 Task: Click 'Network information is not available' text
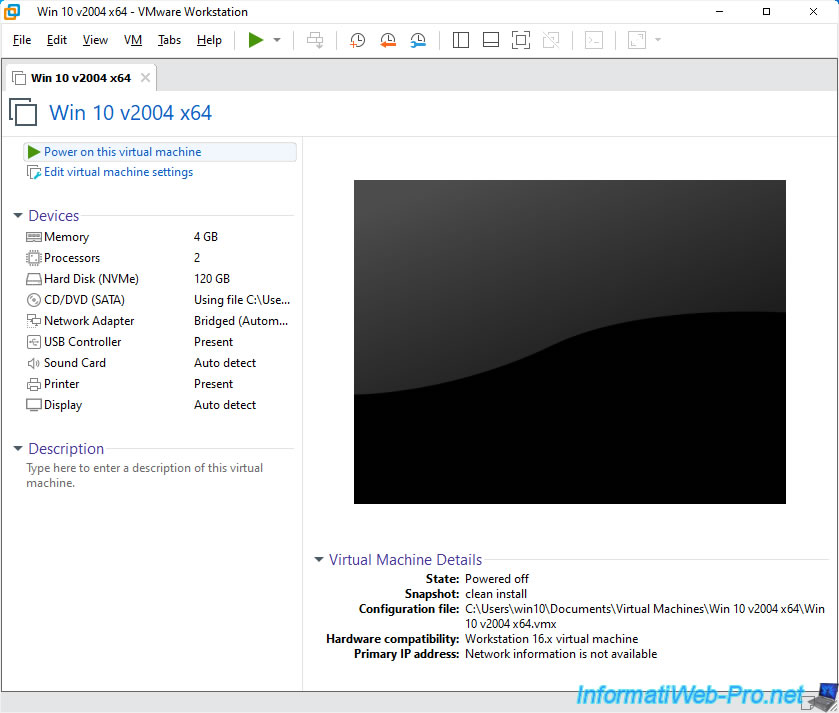[561, 654]
